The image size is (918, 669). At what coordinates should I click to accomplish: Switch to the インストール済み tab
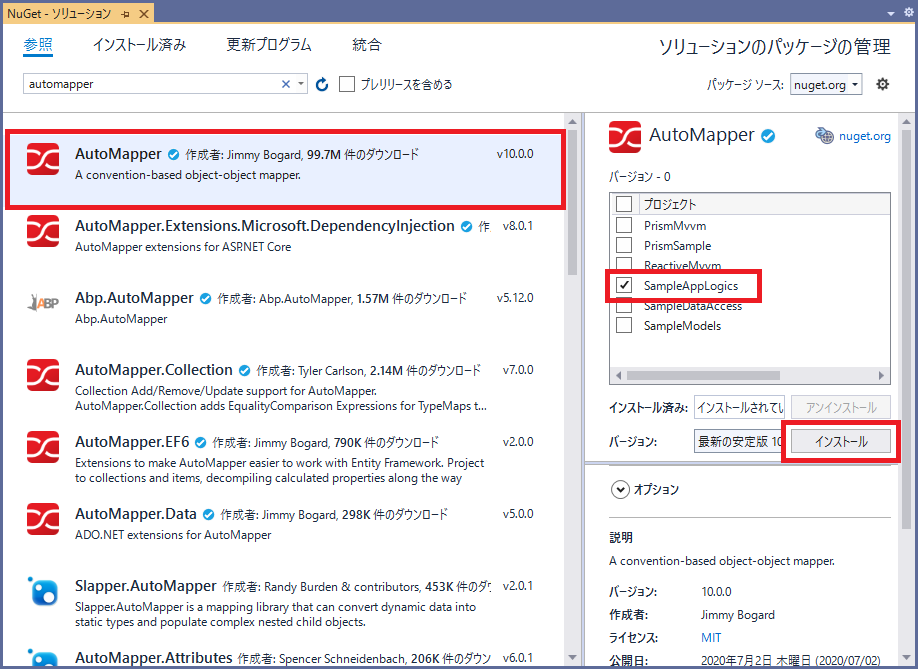[x=139, y=45]
